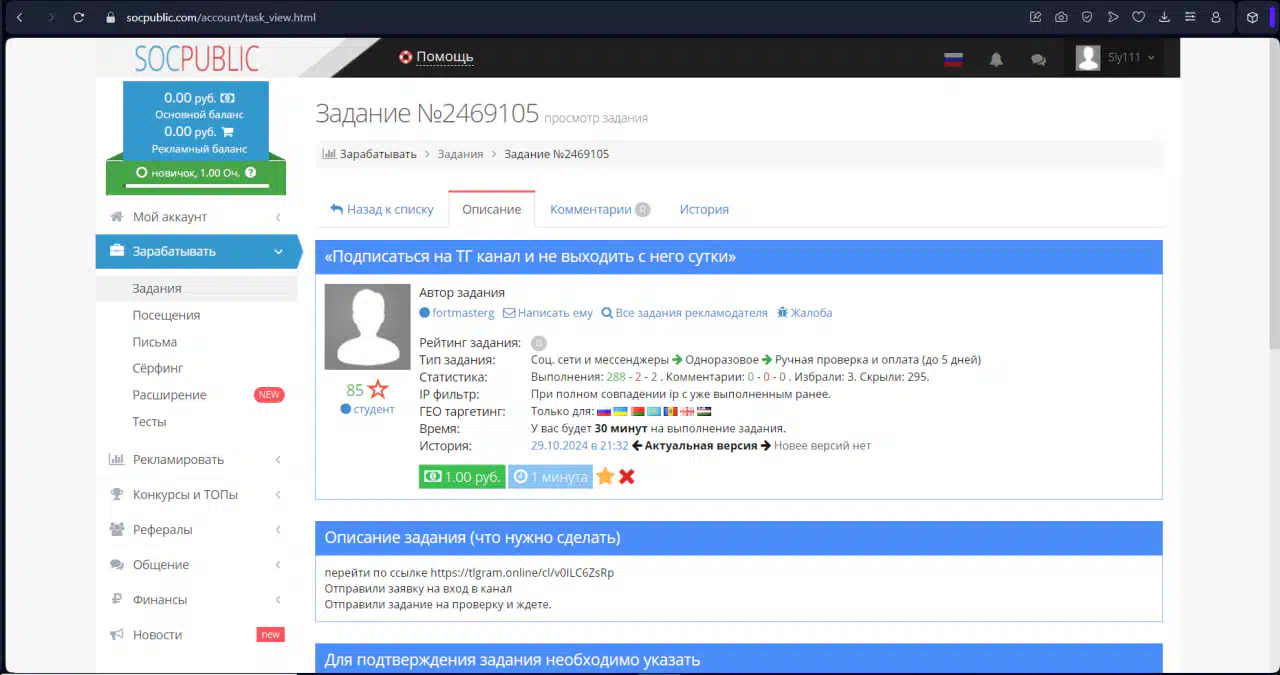Switch to the История tab

(x=704, y=209)
